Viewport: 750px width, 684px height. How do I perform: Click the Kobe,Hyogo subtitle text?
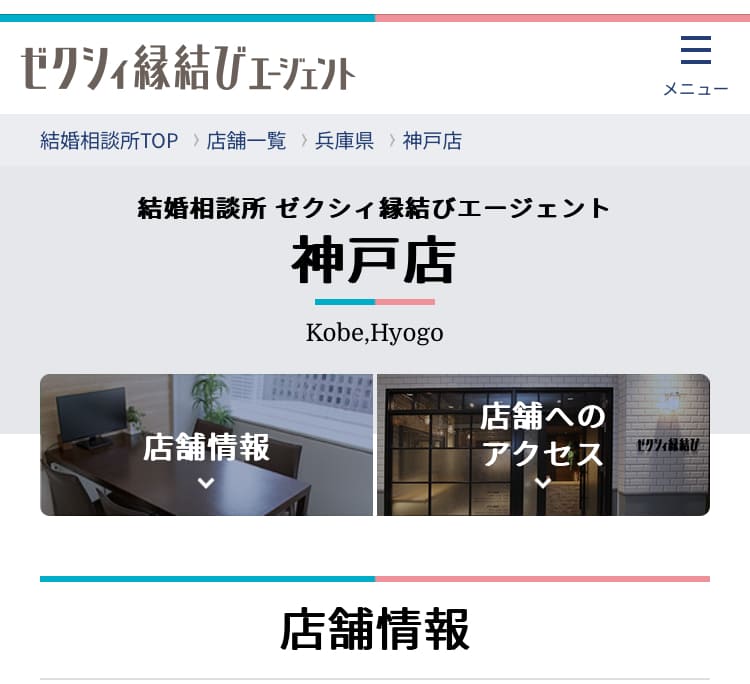[375, 333]
